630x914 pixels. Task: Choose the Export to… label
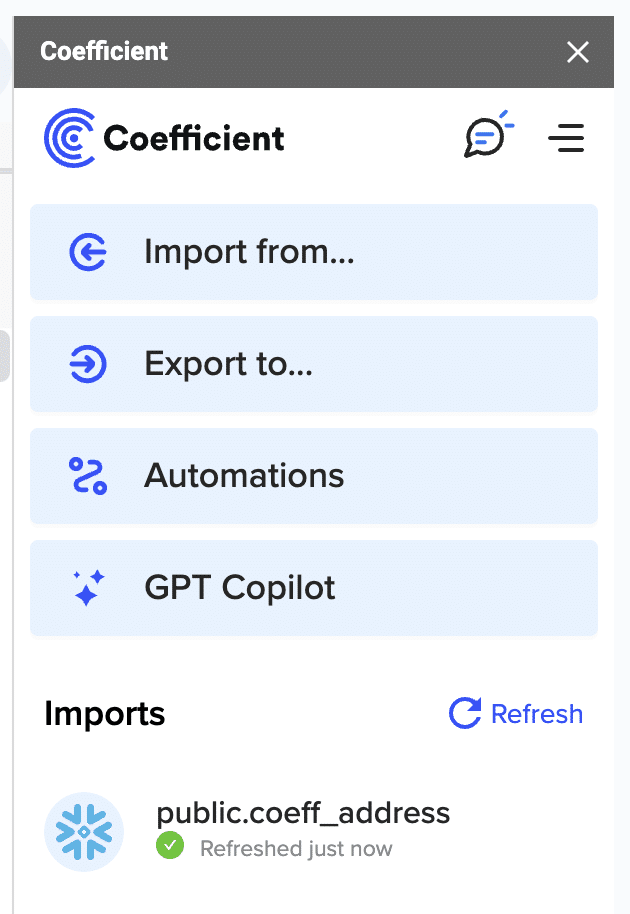coord(229,364)
